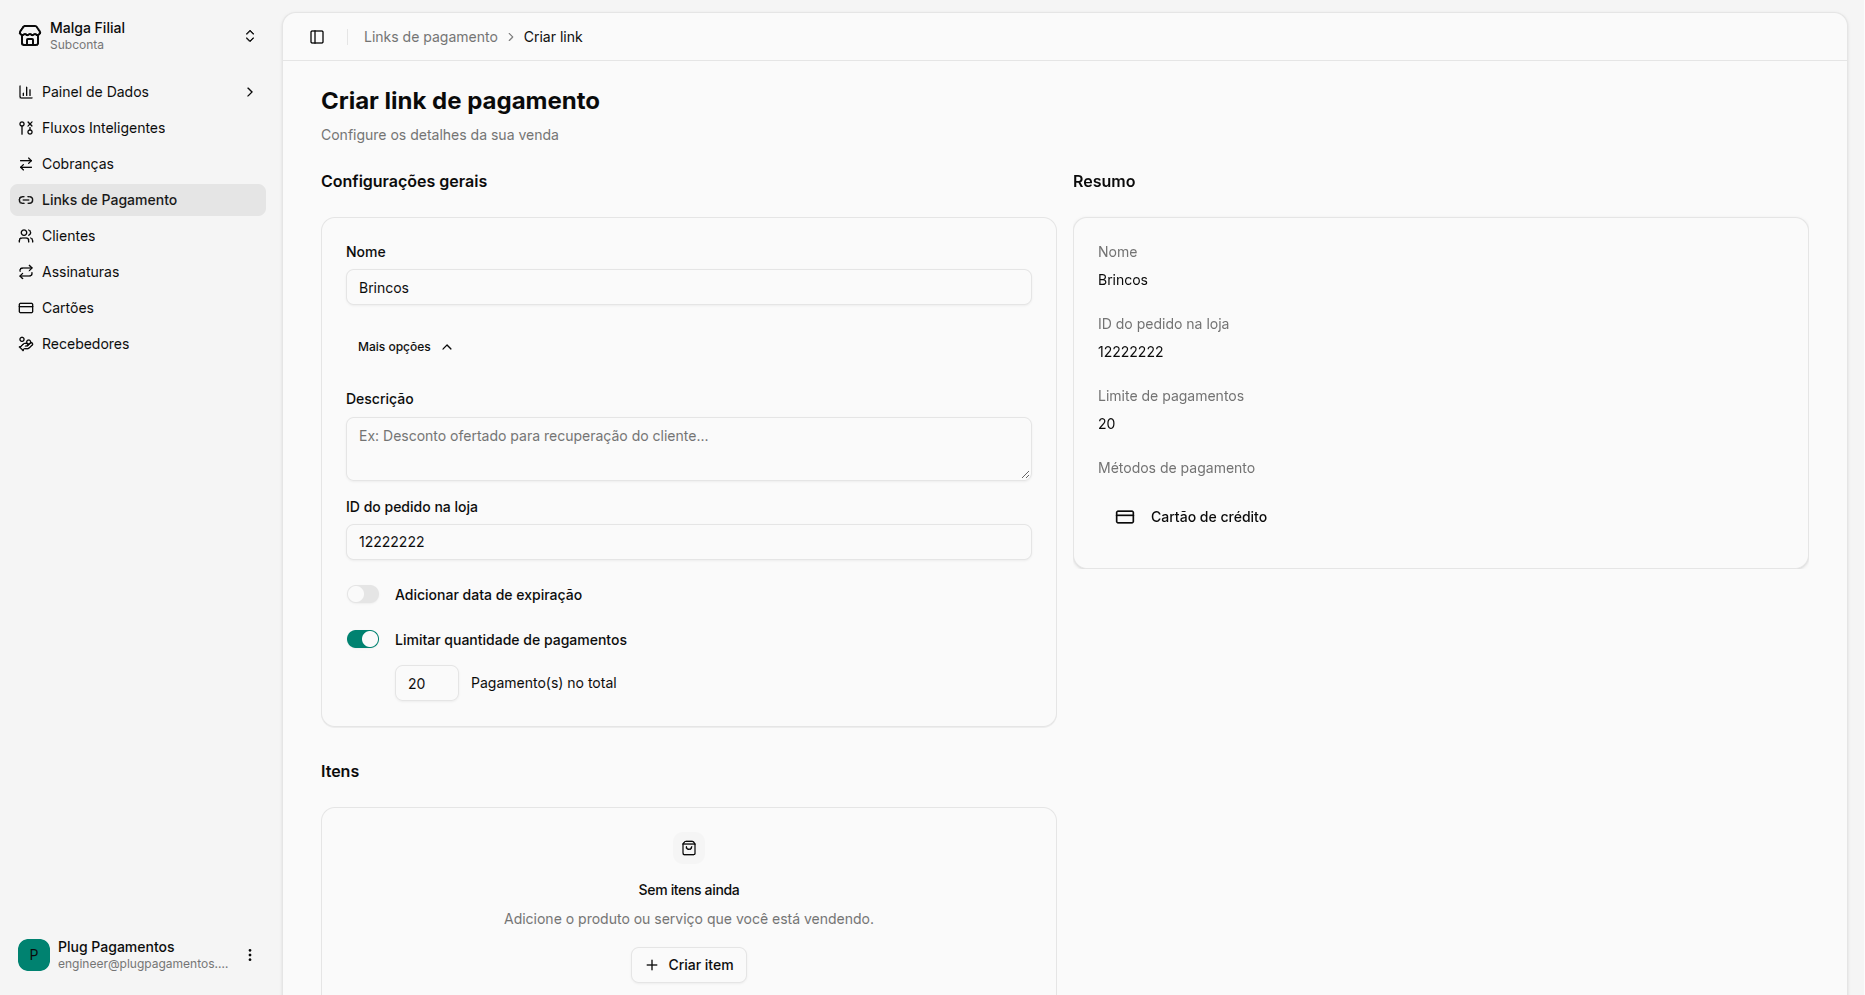Click the credit card icon in Resumo

1125,517
